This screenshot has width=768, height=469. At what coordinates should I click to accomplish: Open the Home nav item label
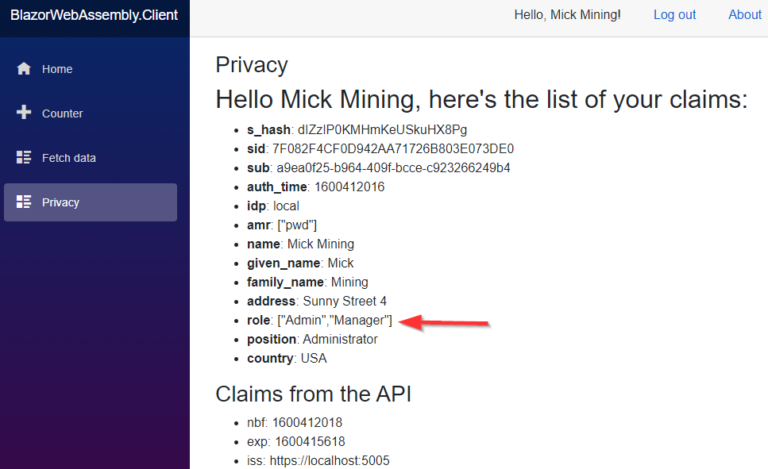57,69
